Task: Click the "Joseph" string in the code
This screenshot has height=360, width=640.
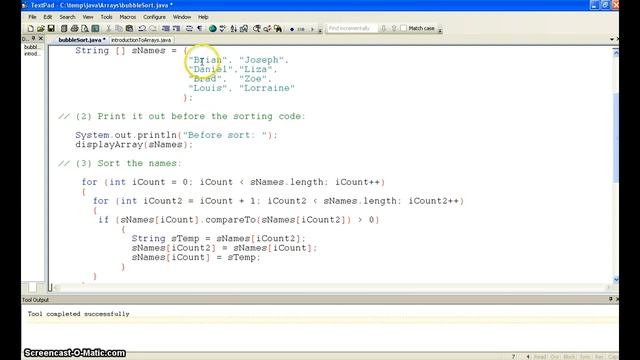Action: pyautogui.click(x=261, y=60)
